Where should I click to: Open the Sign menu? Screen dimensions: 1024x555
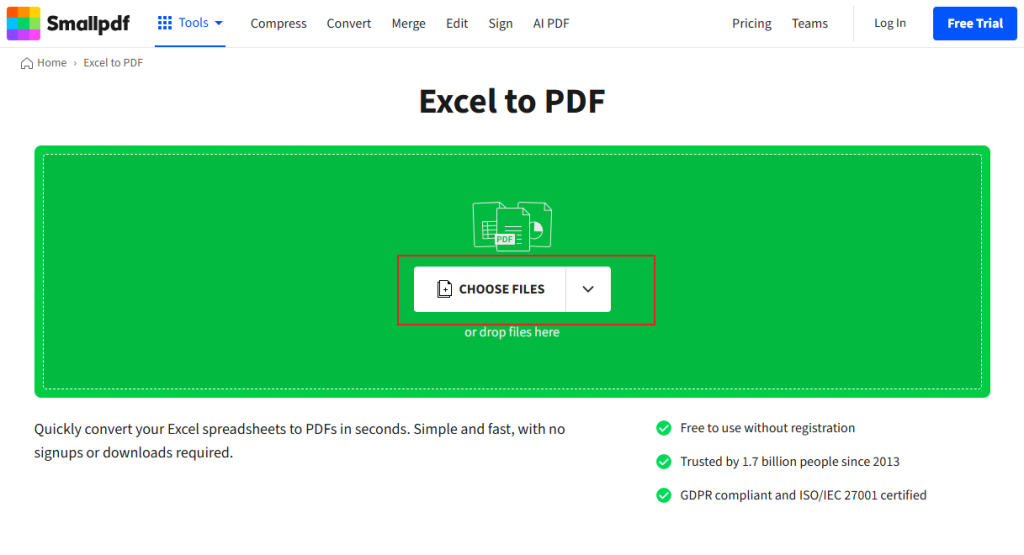click(x=500, y=24)
